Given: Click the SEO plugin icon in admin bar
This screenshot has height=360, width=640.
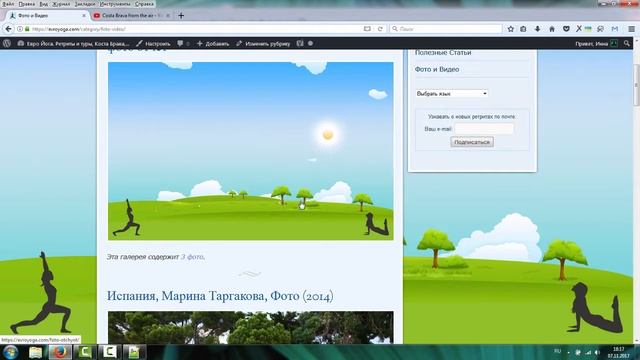Looking at the screenshot, I should click(x=300, y=43).
